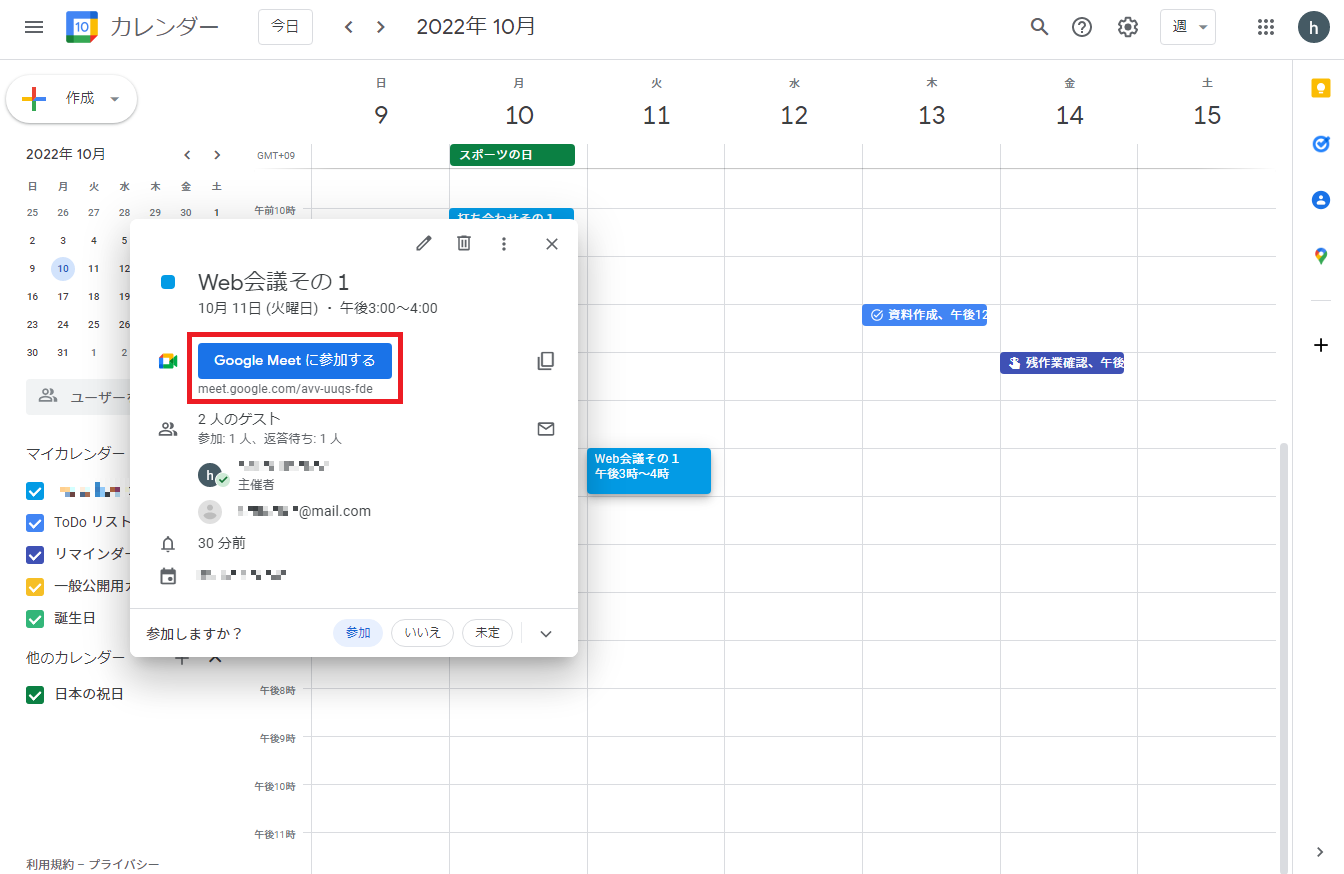Open the 利用規約 link
This screenshot has height=874, width=1344.
[x=52, y=864]
